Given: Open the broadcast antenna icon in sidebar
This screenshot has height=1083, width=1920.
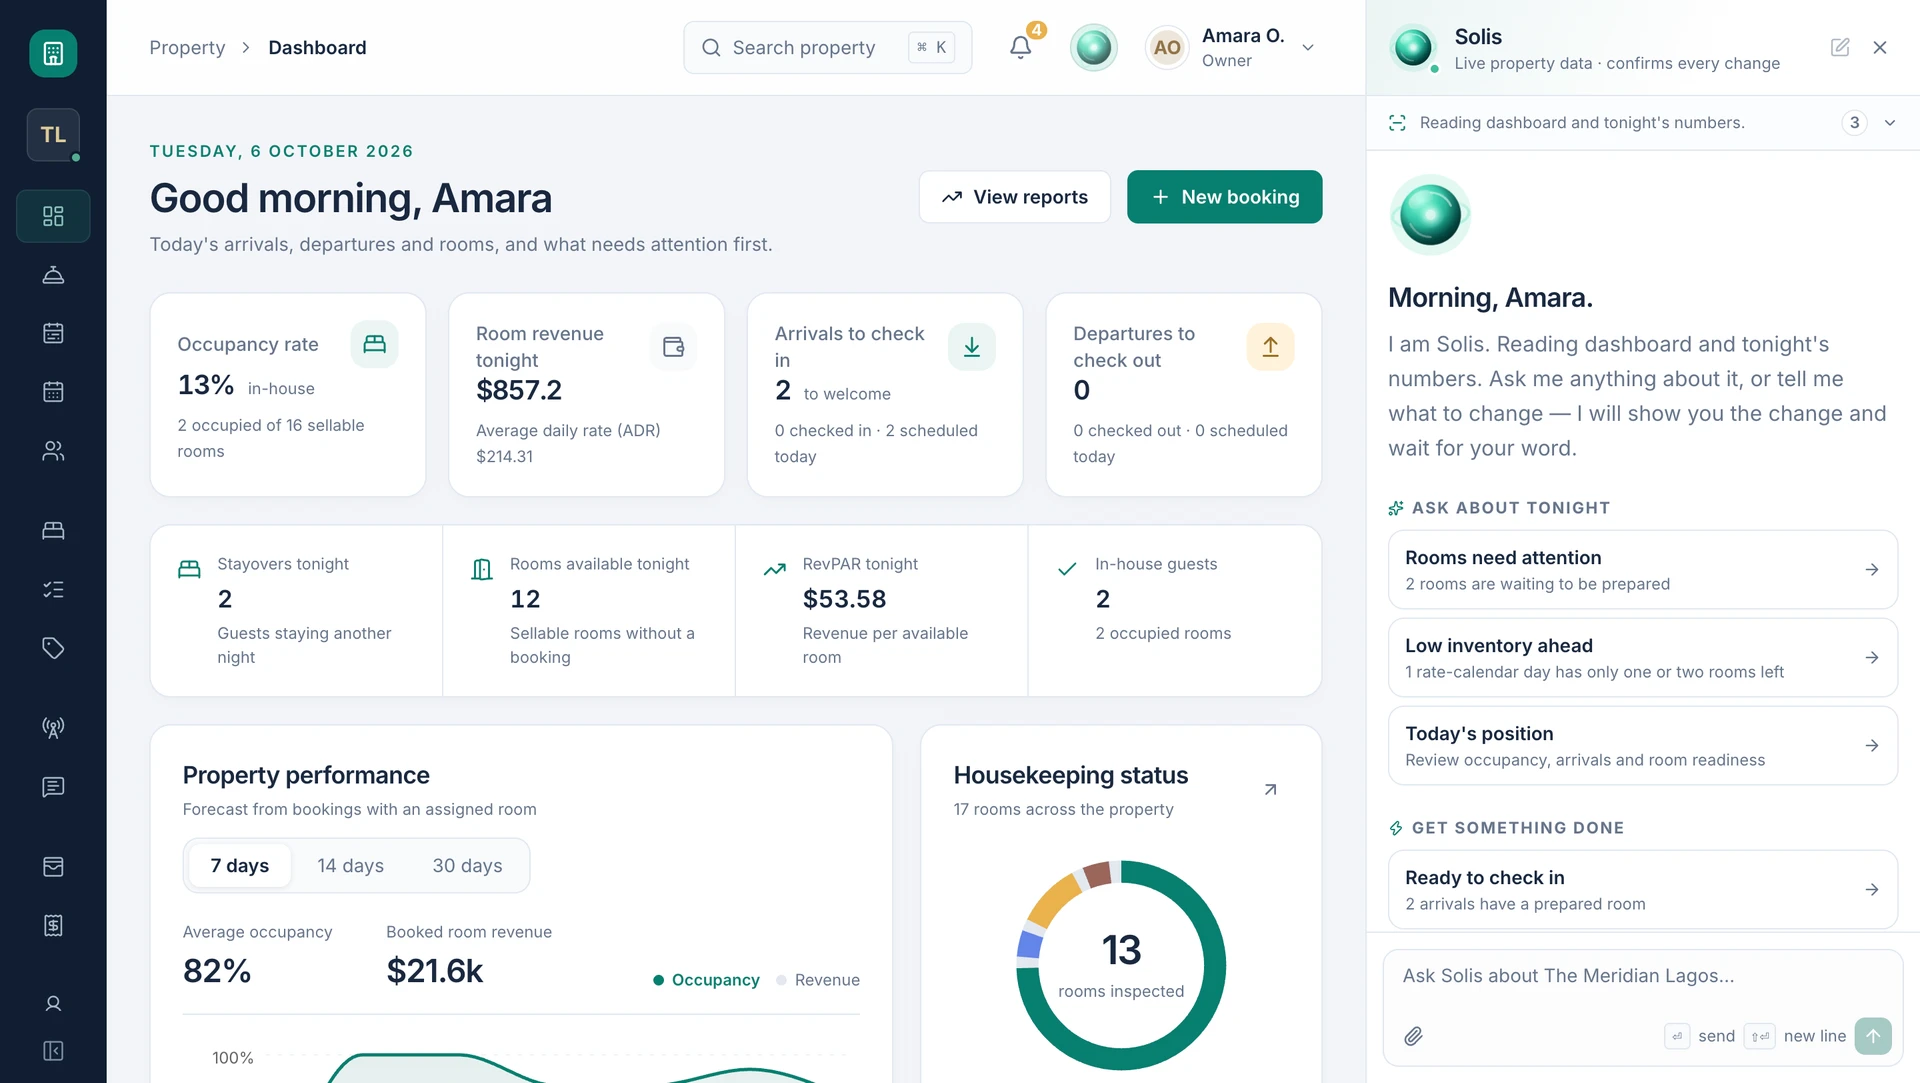Looking at the screenshot, I should tap(53, 727).
